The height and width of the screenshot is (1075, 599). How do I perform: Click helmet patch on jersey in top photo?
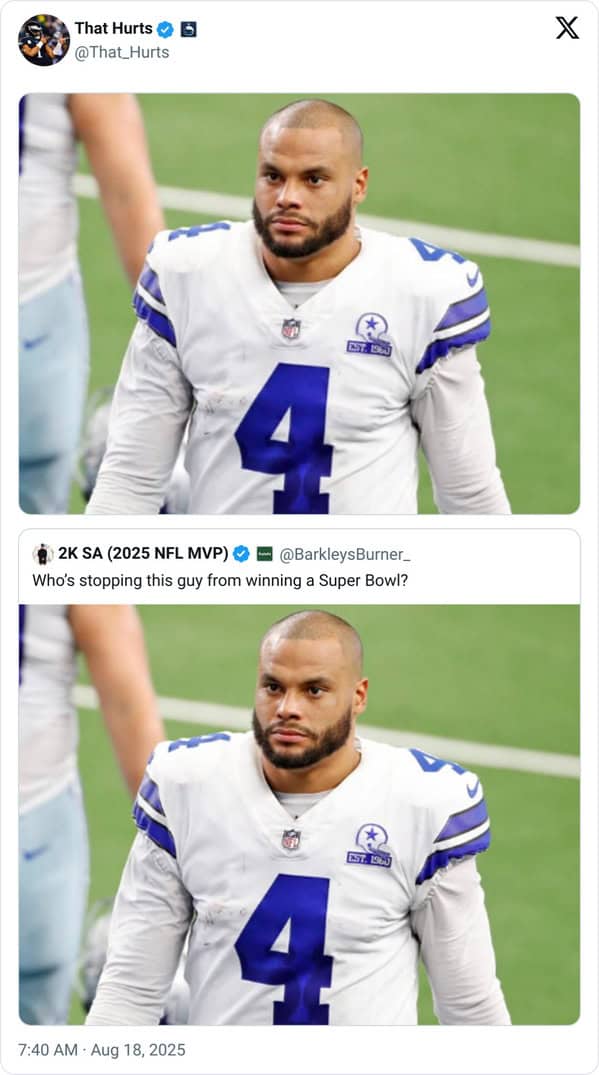[370, 335]
